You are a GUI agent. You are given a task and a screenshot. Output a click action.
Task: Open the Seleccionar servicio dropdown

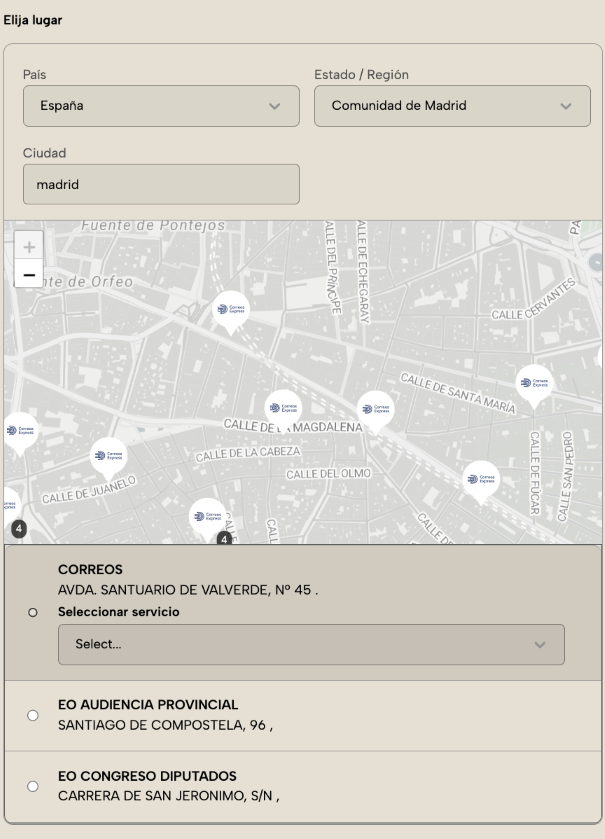coord(311,645)
